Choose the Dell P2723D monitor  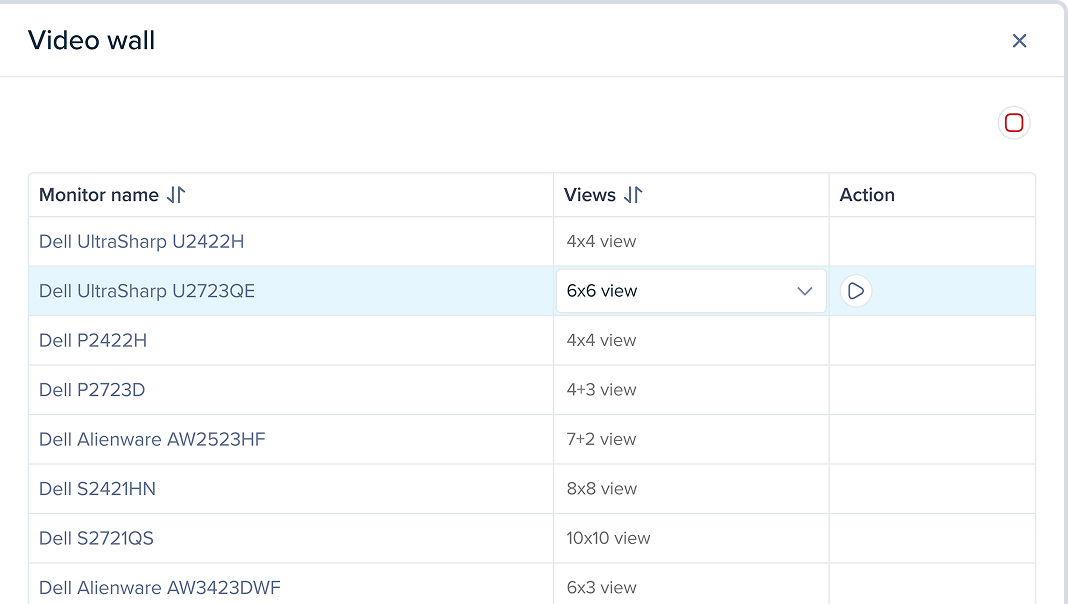coord(92,390)
